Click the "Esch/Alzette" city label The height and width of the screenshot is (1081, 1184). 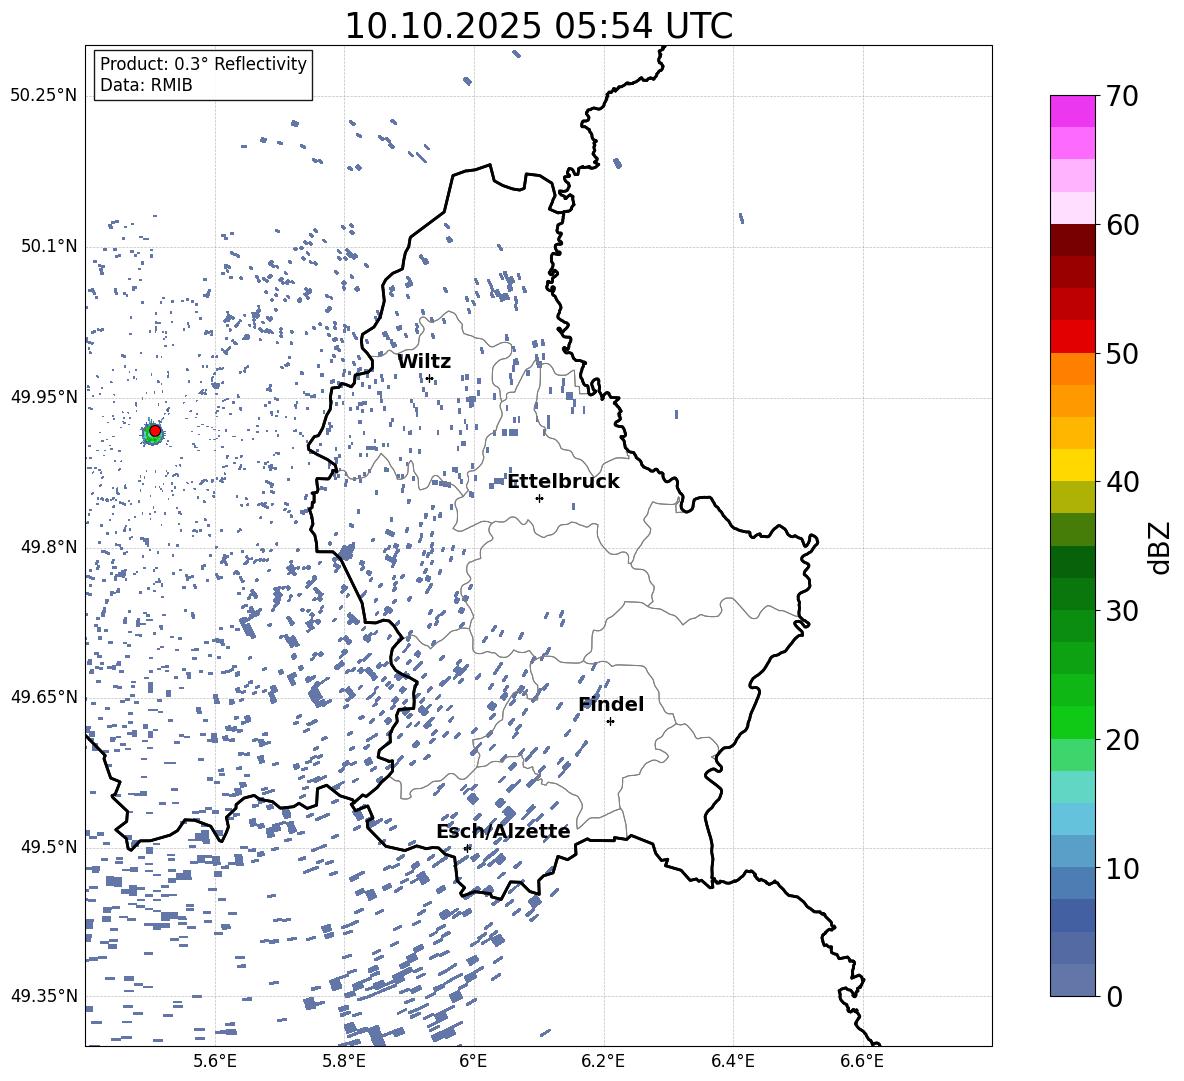(503, 831)
